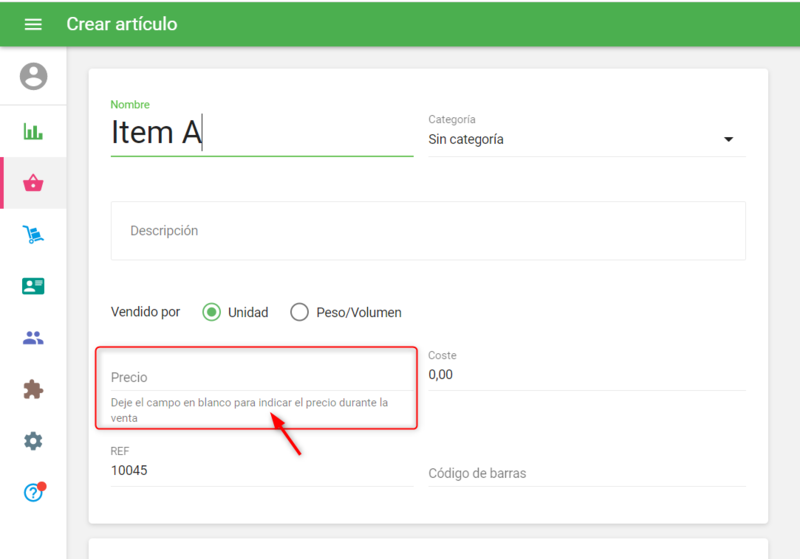Click the Nombre field containing Item A
800x559 pixels.
[x=260, y=133]
